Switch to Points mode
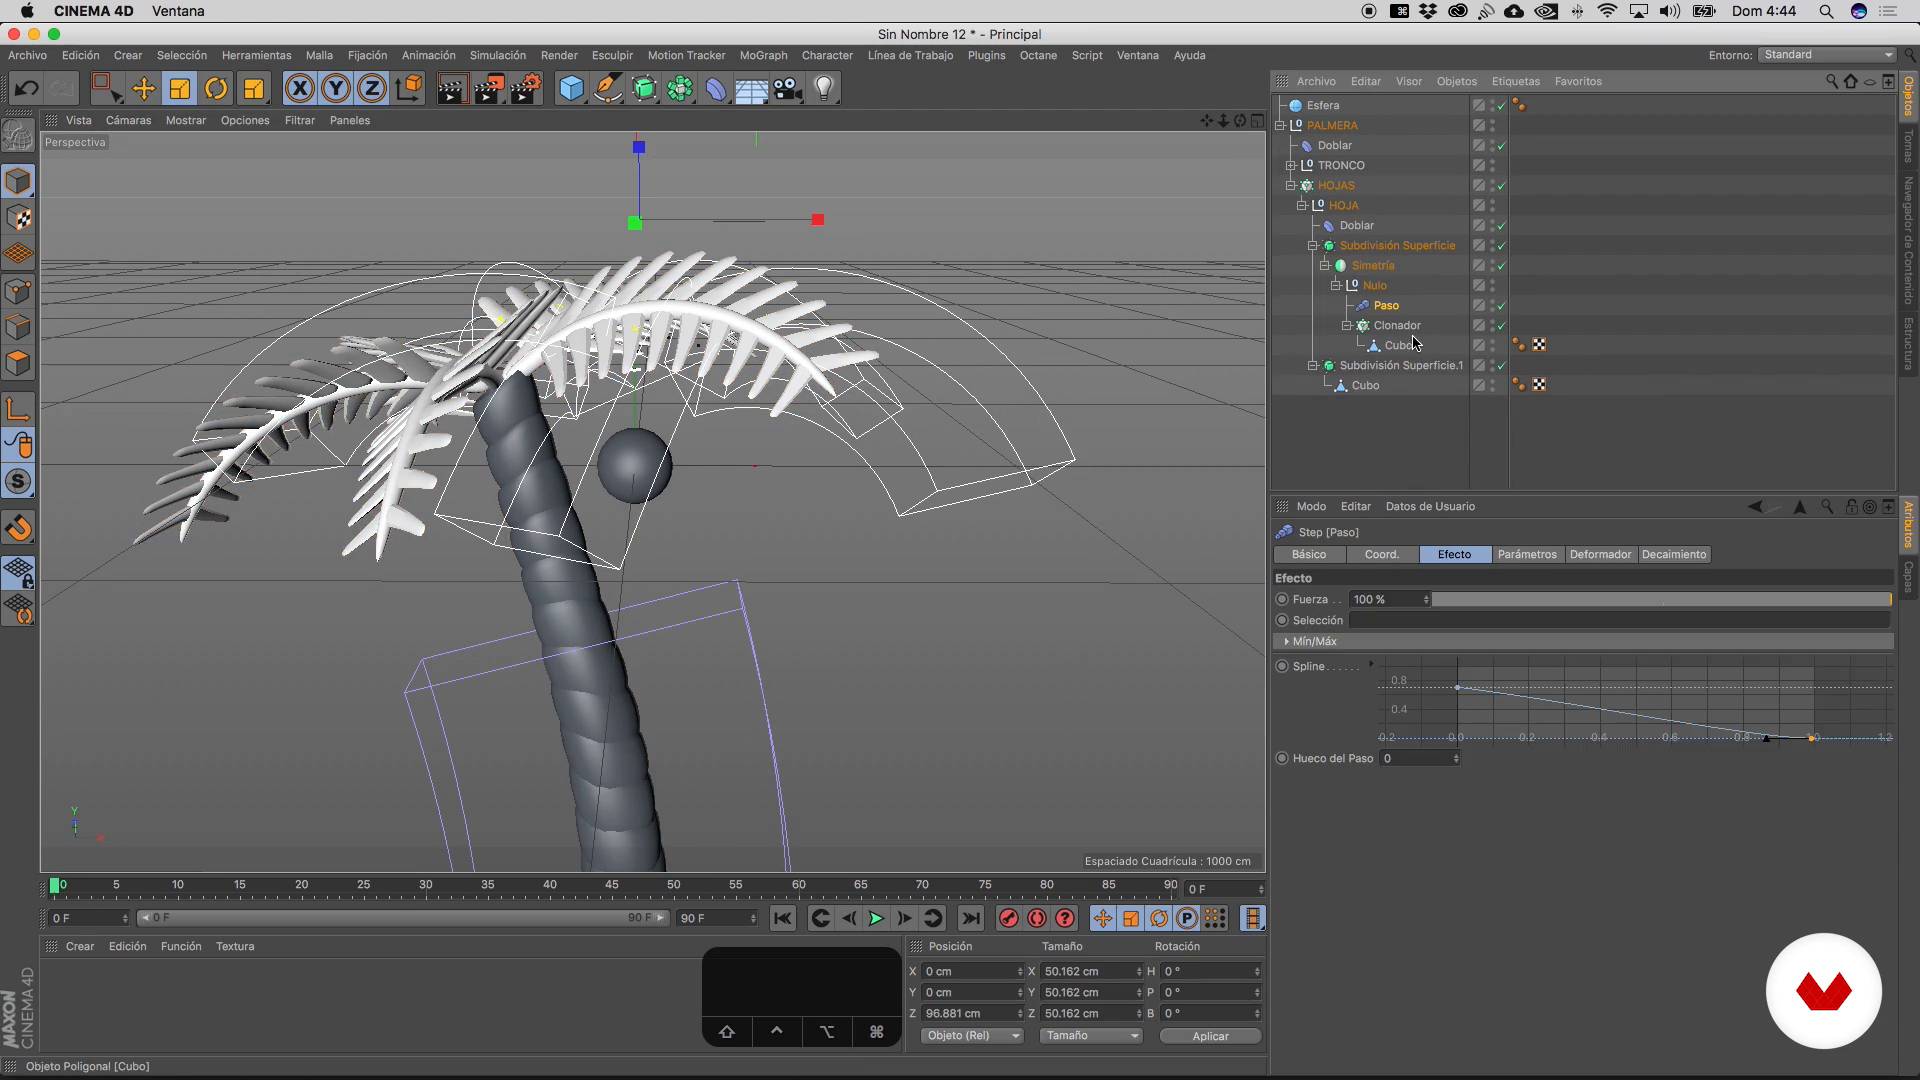1920x1080 pixels. pyautogui.click(x=18, y=291)
